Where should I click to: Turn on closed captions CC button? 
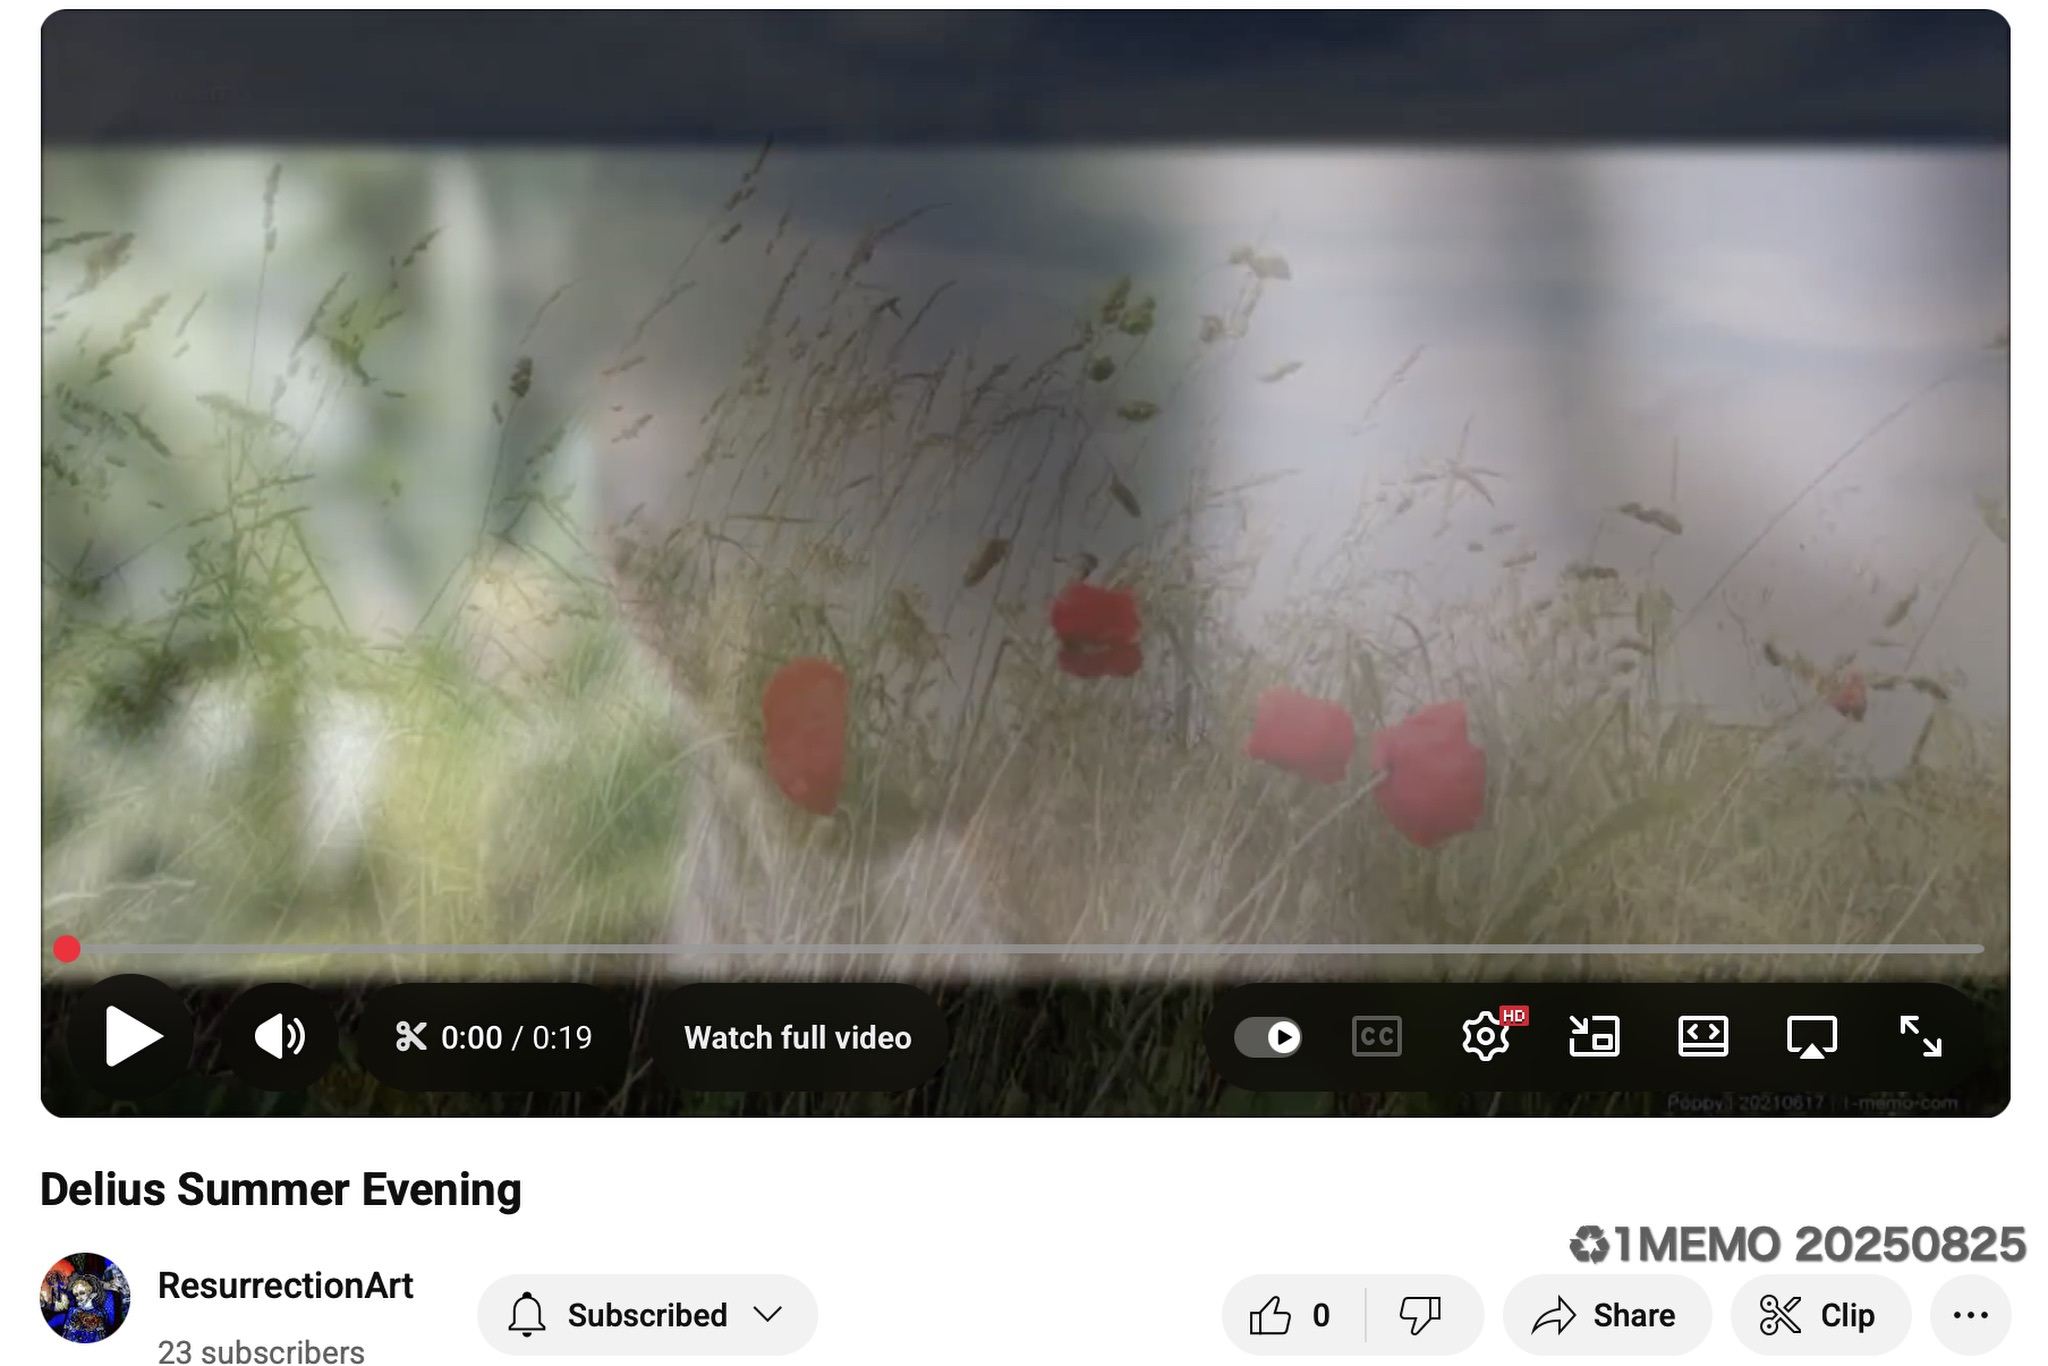point(1376,1037)
